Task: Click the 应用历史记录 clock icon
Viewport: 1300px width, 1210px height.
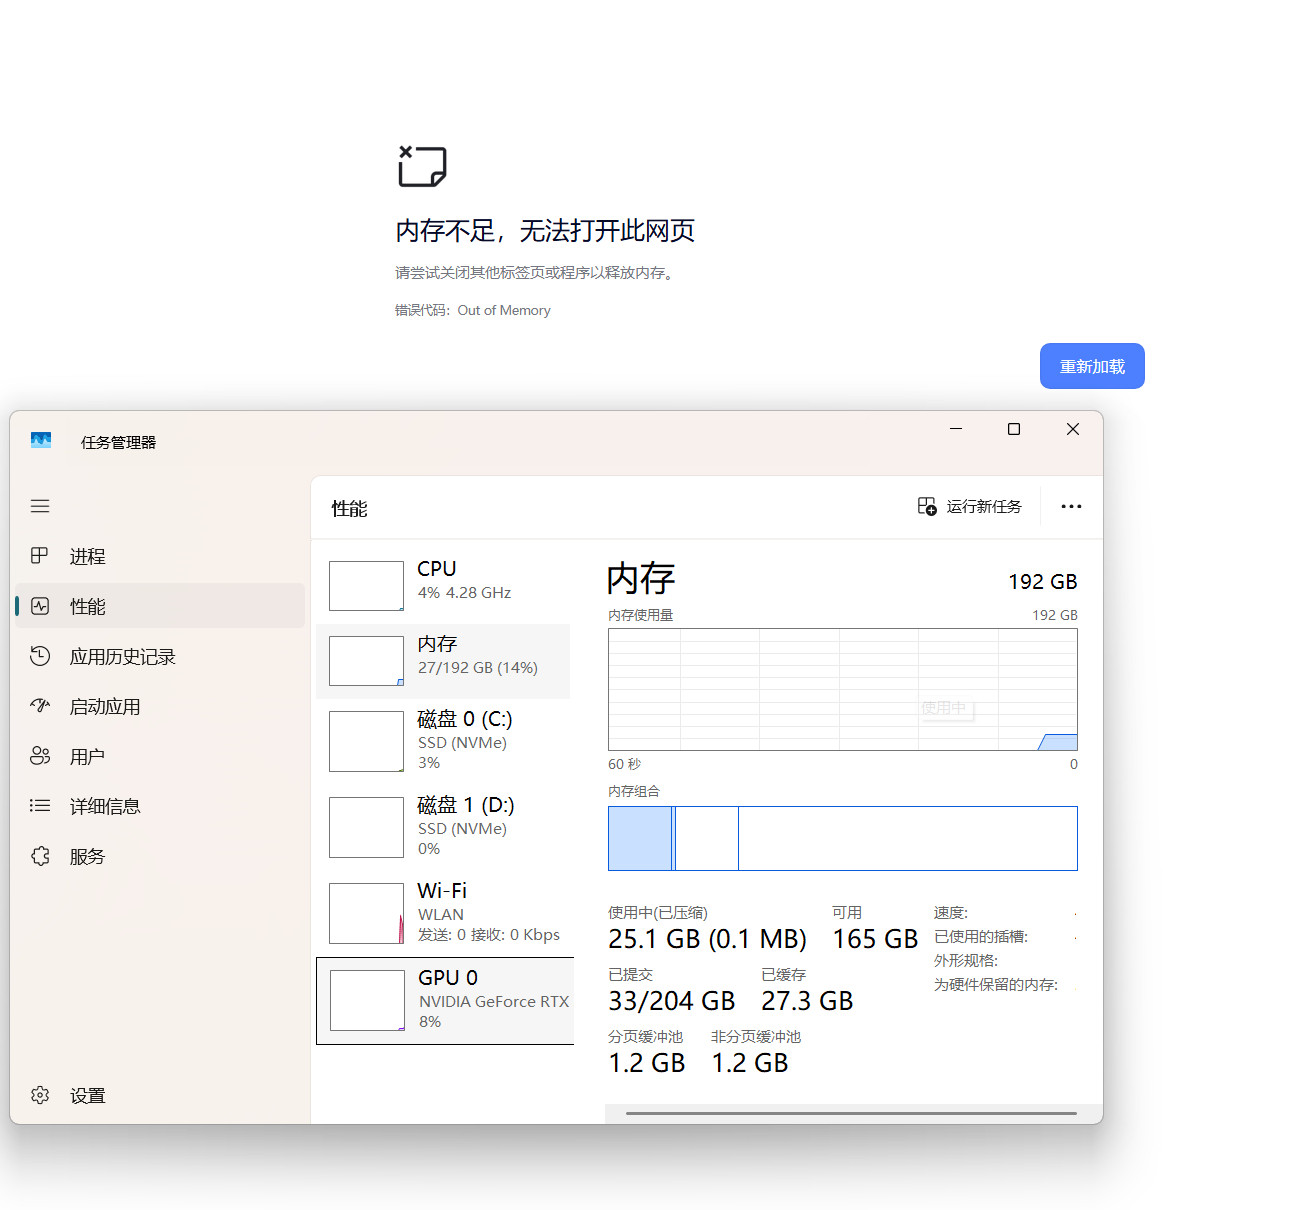Action: pyautogui.click(x=40, y=656)
